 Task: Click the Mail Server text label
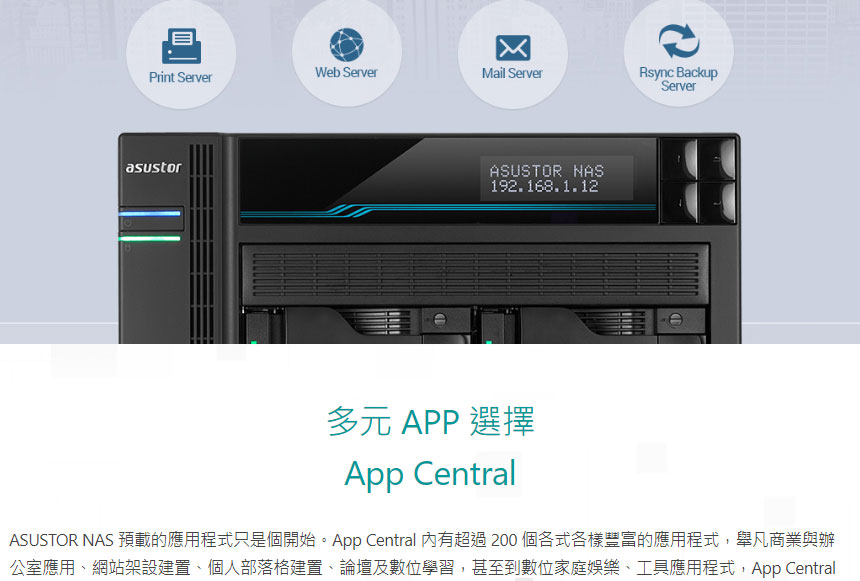tap(512, 73)
